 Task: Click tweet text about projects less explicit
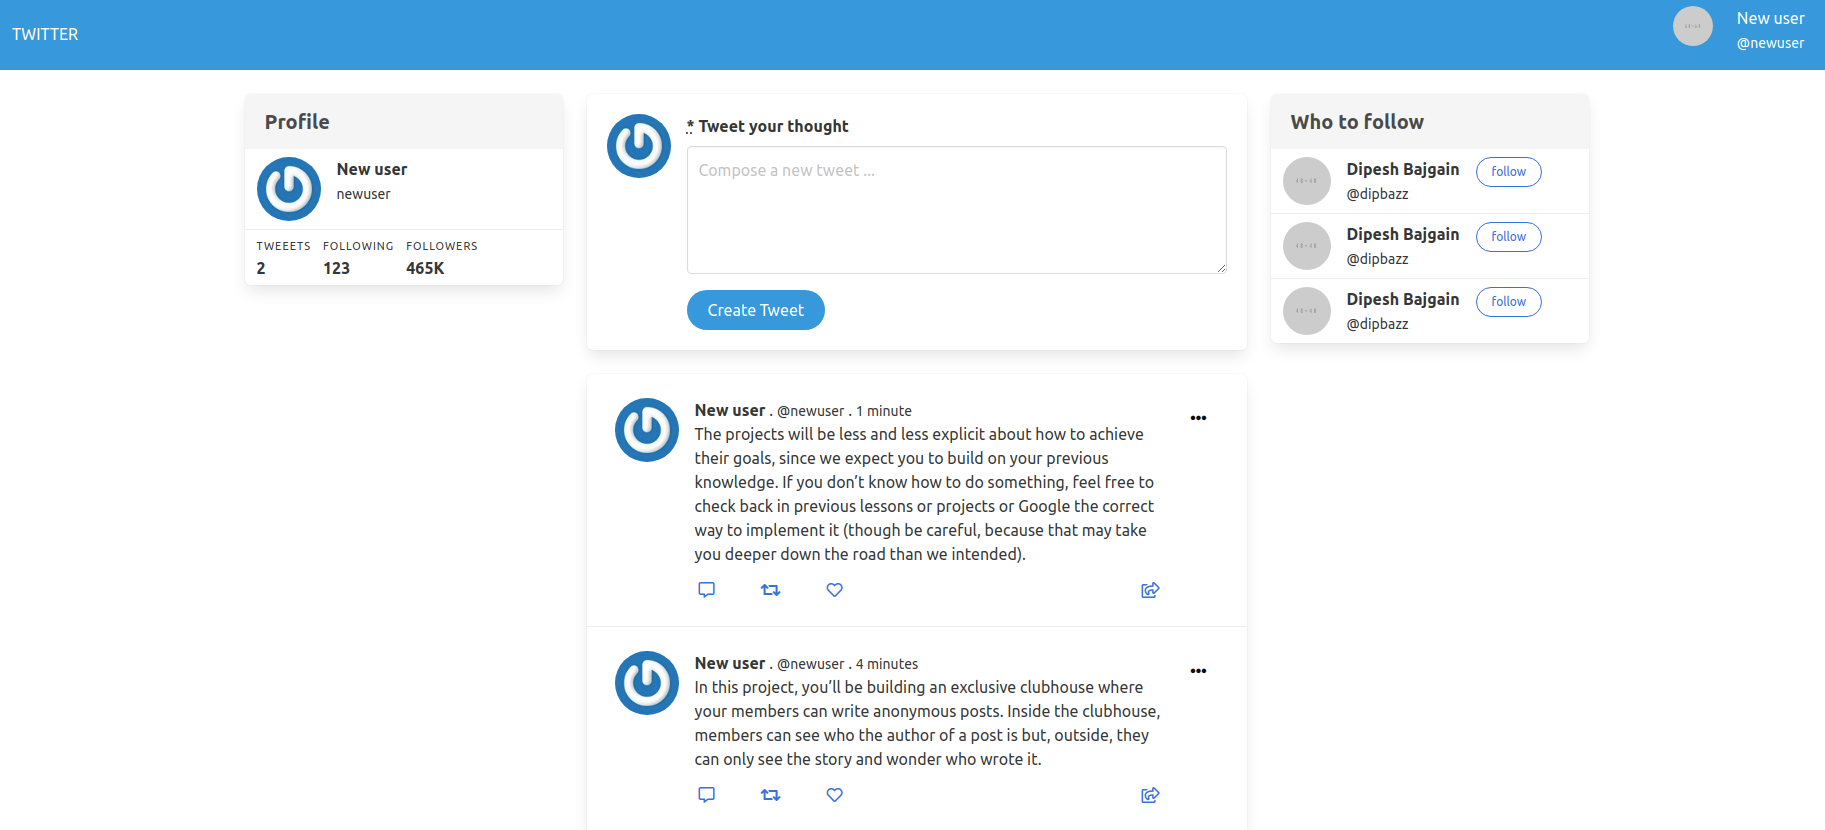pyautogui.click(x=925, y=494)
